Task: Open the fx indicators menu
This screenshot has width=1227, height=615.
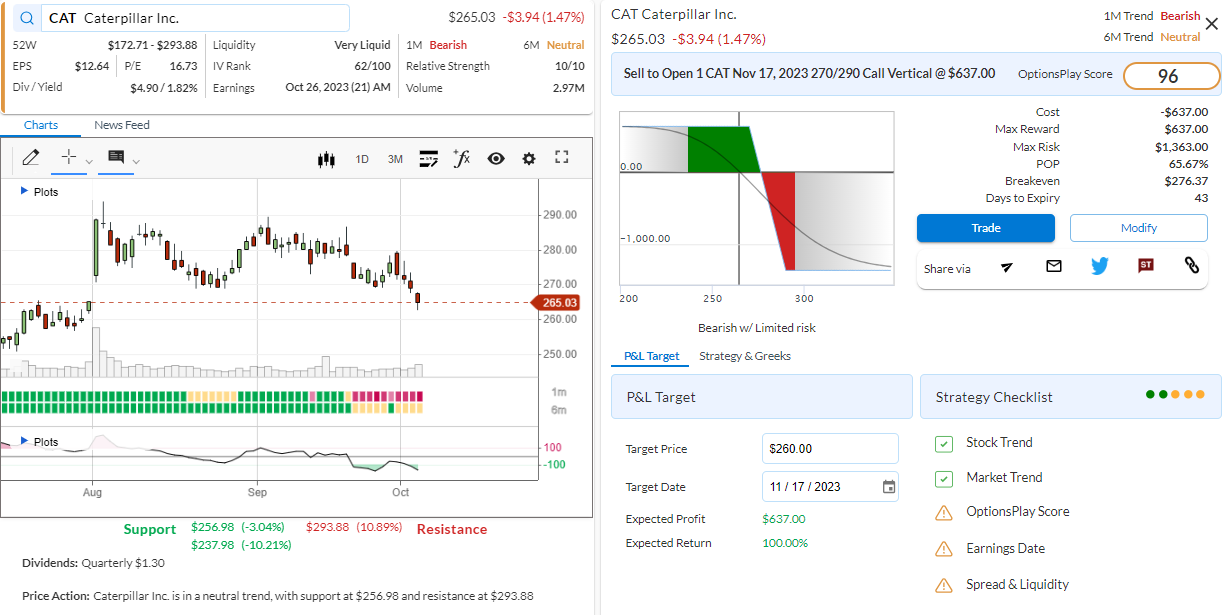Action: click(x=461, y=158)
